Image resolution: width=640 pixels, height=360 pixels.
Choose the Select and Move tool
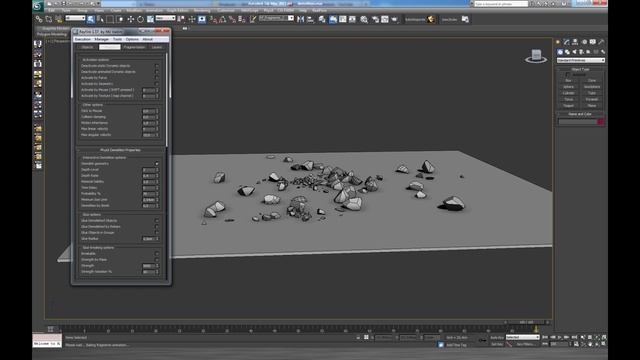[131, 19]
